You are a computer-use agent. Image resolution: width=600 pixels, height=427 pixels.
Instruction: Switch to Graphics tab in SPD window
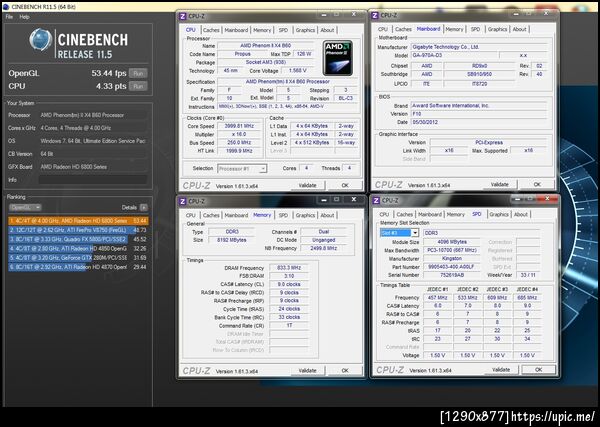click(499, 214)
